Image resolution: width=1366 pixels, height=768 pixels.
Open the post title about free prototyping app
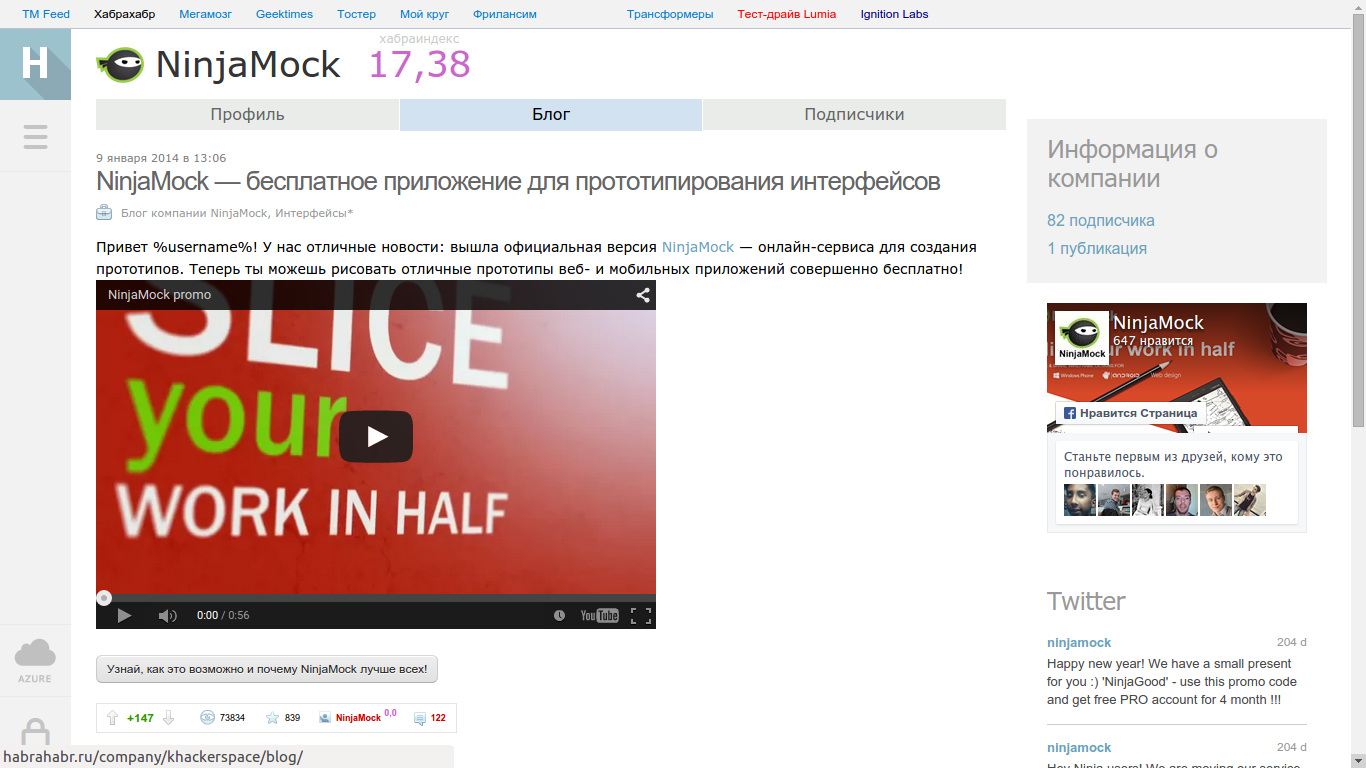click(x=518, y=182)
